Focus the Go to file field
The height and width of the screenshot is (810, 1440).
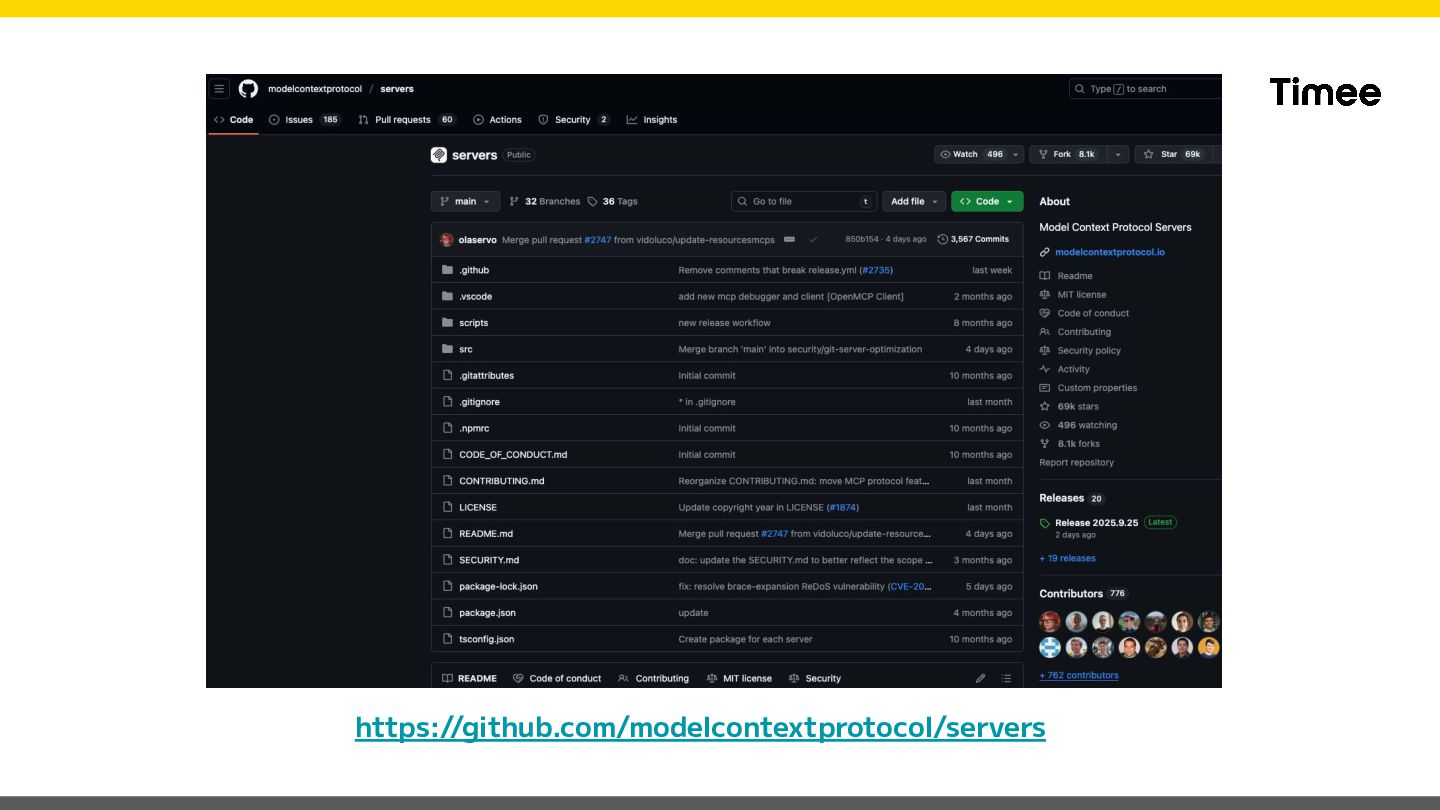click(804, 201)
